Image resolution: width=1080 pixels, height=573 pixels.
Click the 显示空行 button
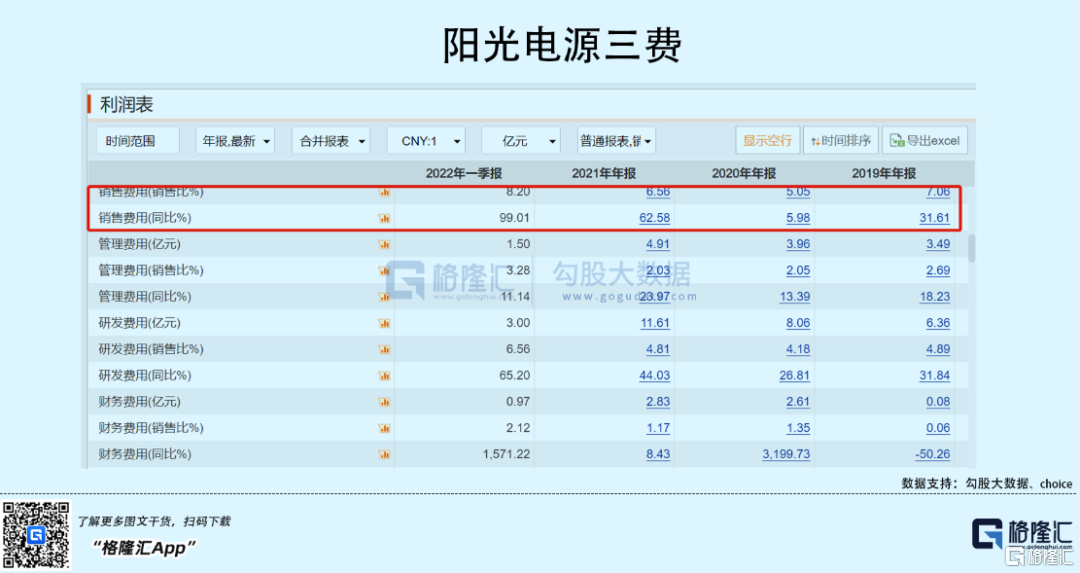point(767,140)
